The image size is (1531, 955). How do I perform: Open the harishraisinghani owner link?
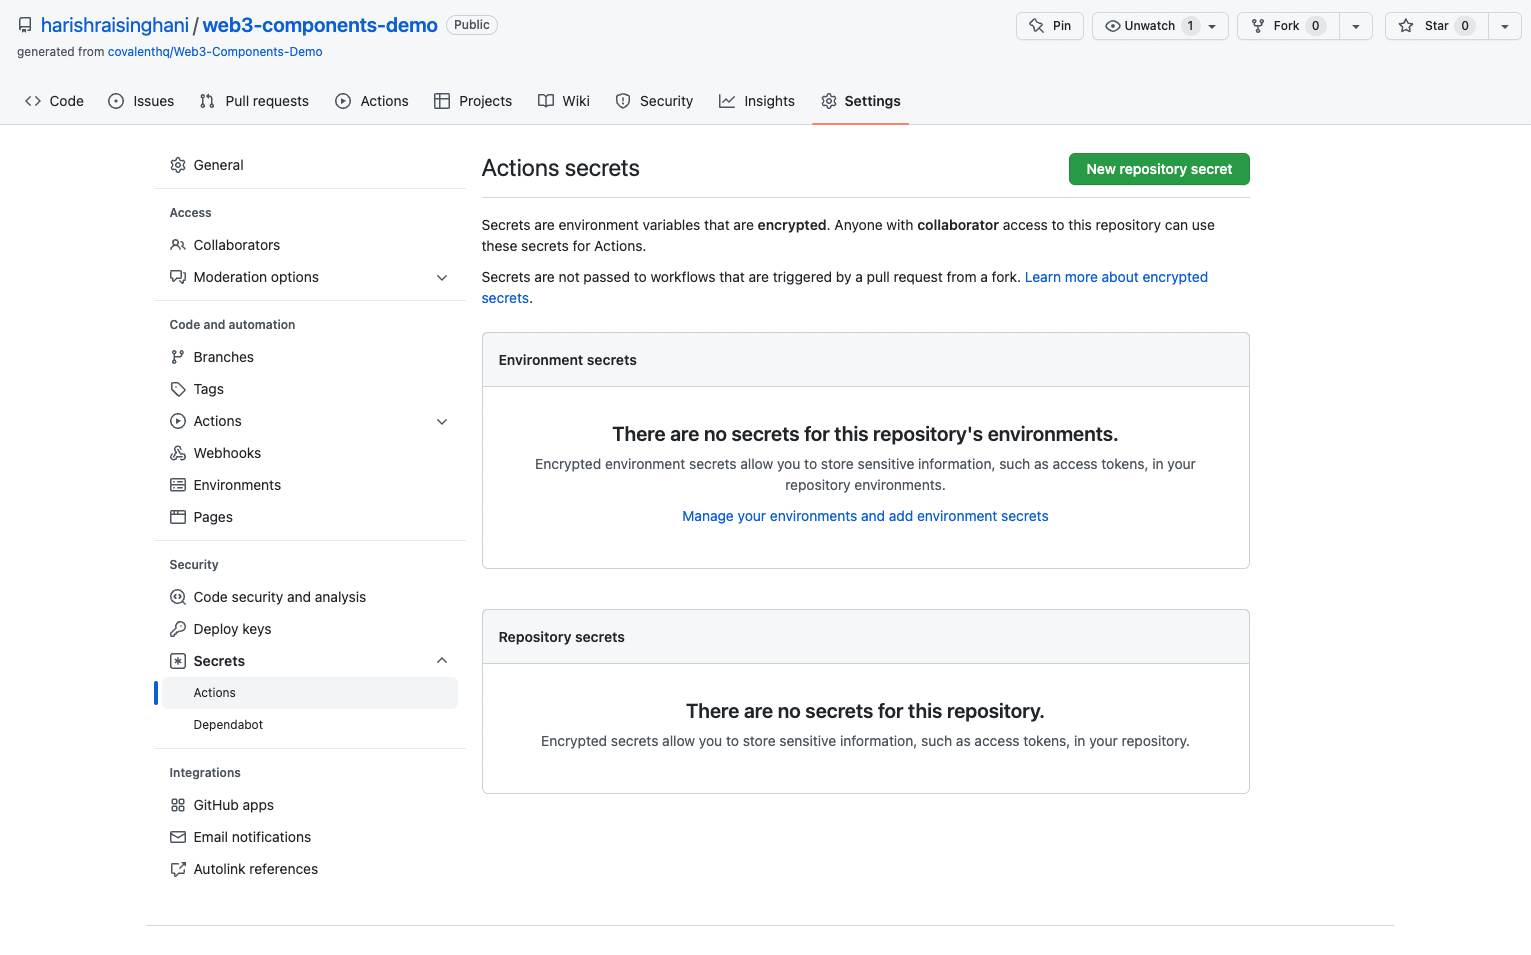tap(115, 25)
